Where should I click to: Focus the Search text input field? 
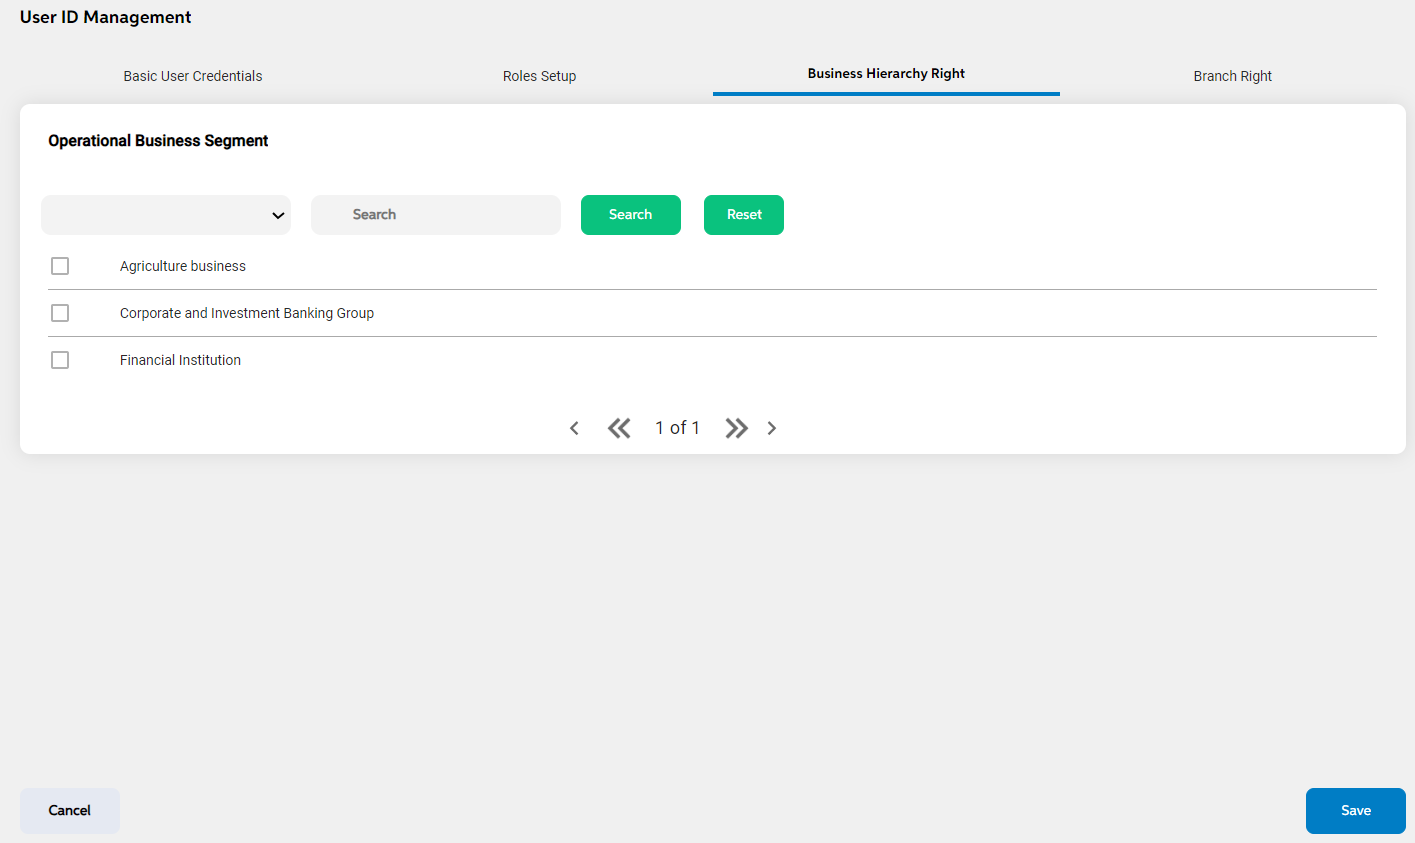click(x=436, y=215)
